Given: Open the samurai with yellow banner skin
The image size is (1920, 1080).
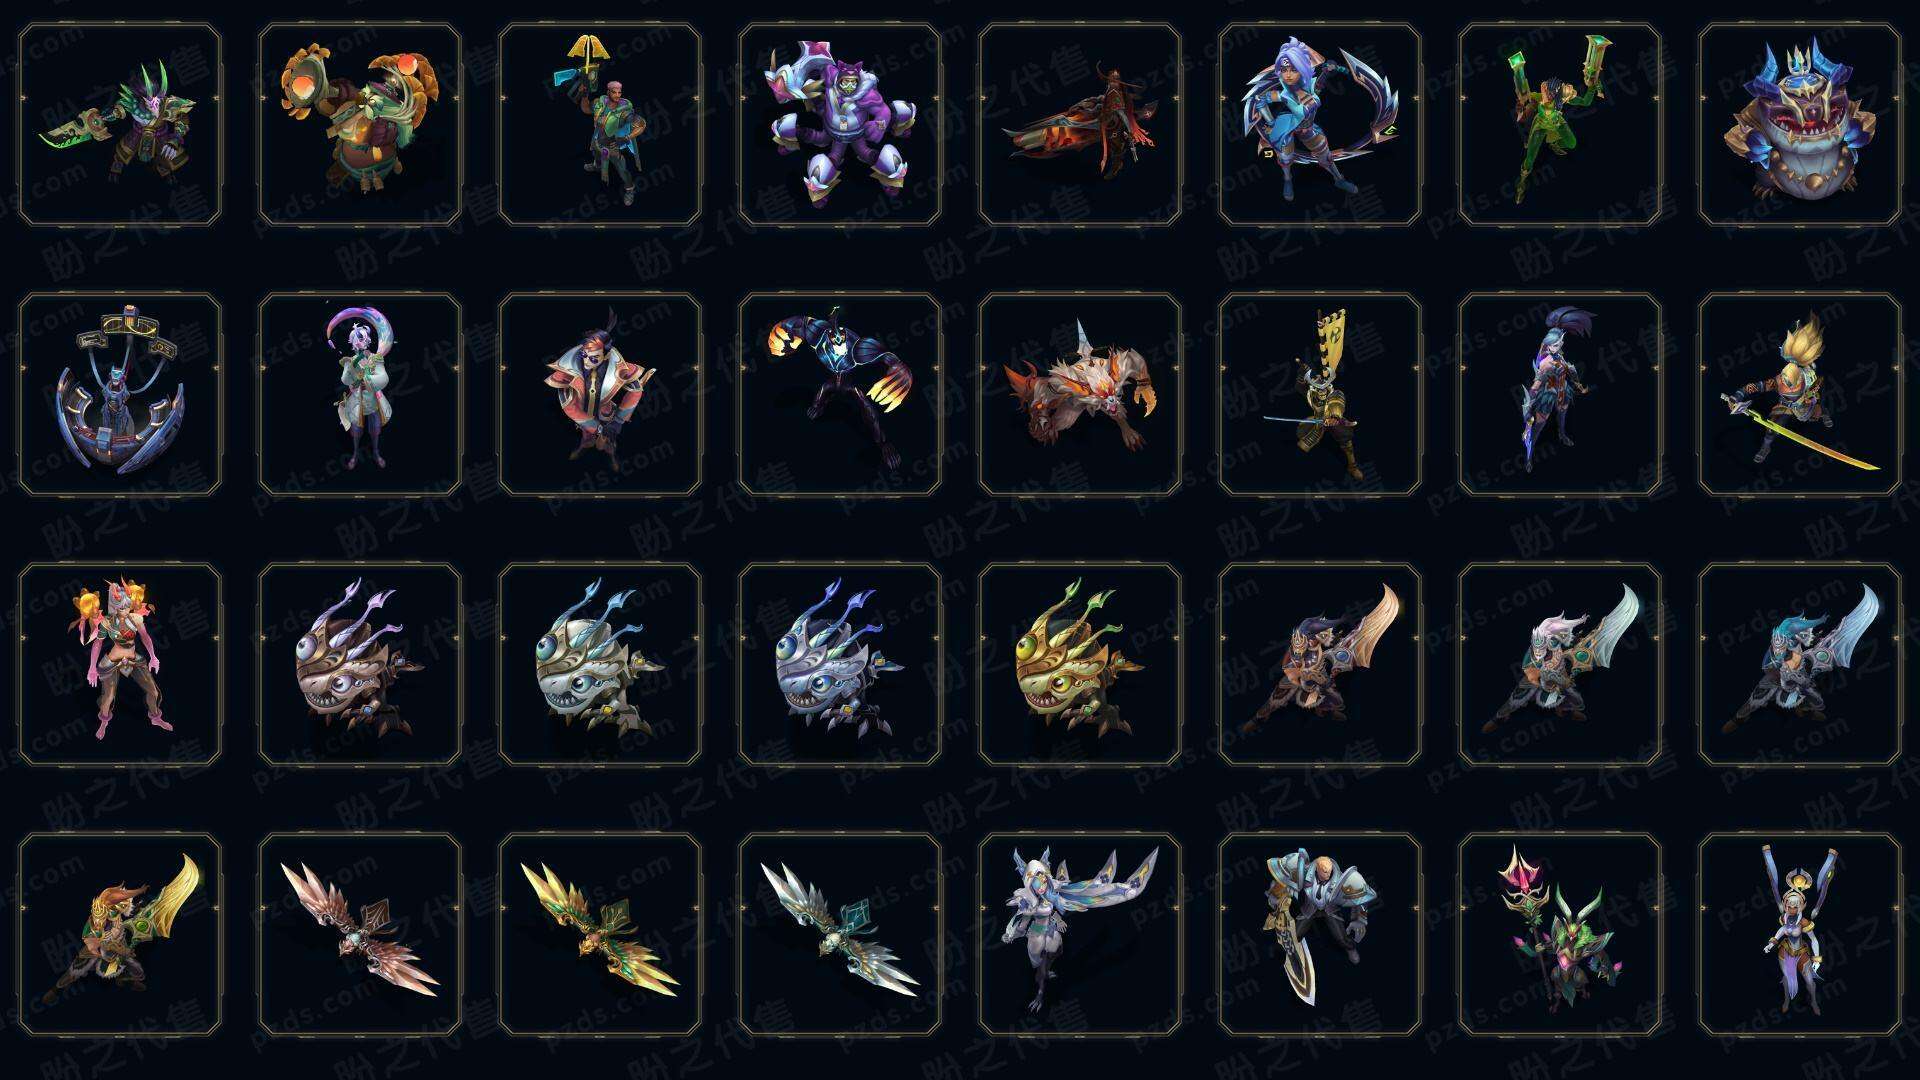Looking at the screenshot, I should point(1319,394).
